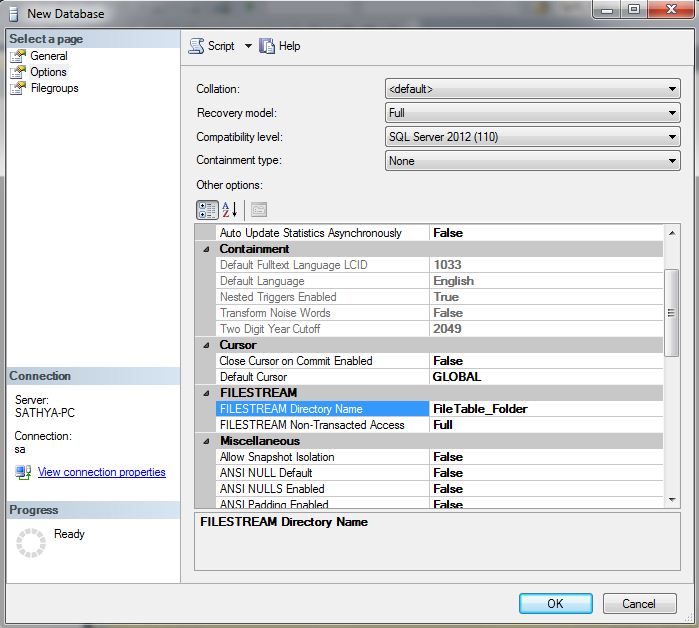The image size is (699, 628).
Task: Click the OK button
Action: (x=555, y=603)
